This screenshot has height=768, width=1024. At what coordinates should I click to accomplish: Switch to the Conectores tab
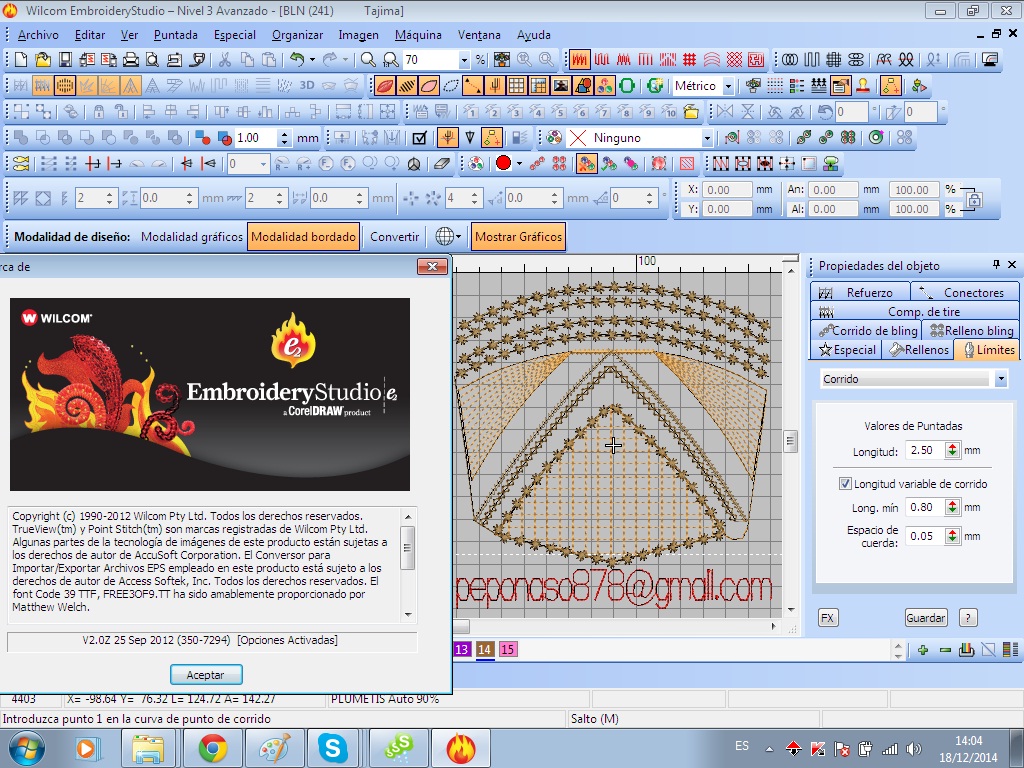click(965, 293)
